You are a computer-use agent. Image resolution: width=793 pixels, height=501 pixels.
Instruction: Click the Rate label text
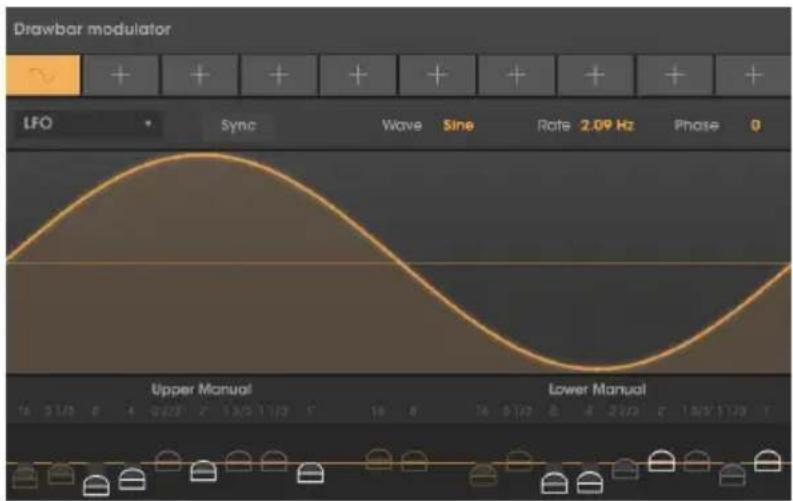pyautogui.click(x=553, y=125)
